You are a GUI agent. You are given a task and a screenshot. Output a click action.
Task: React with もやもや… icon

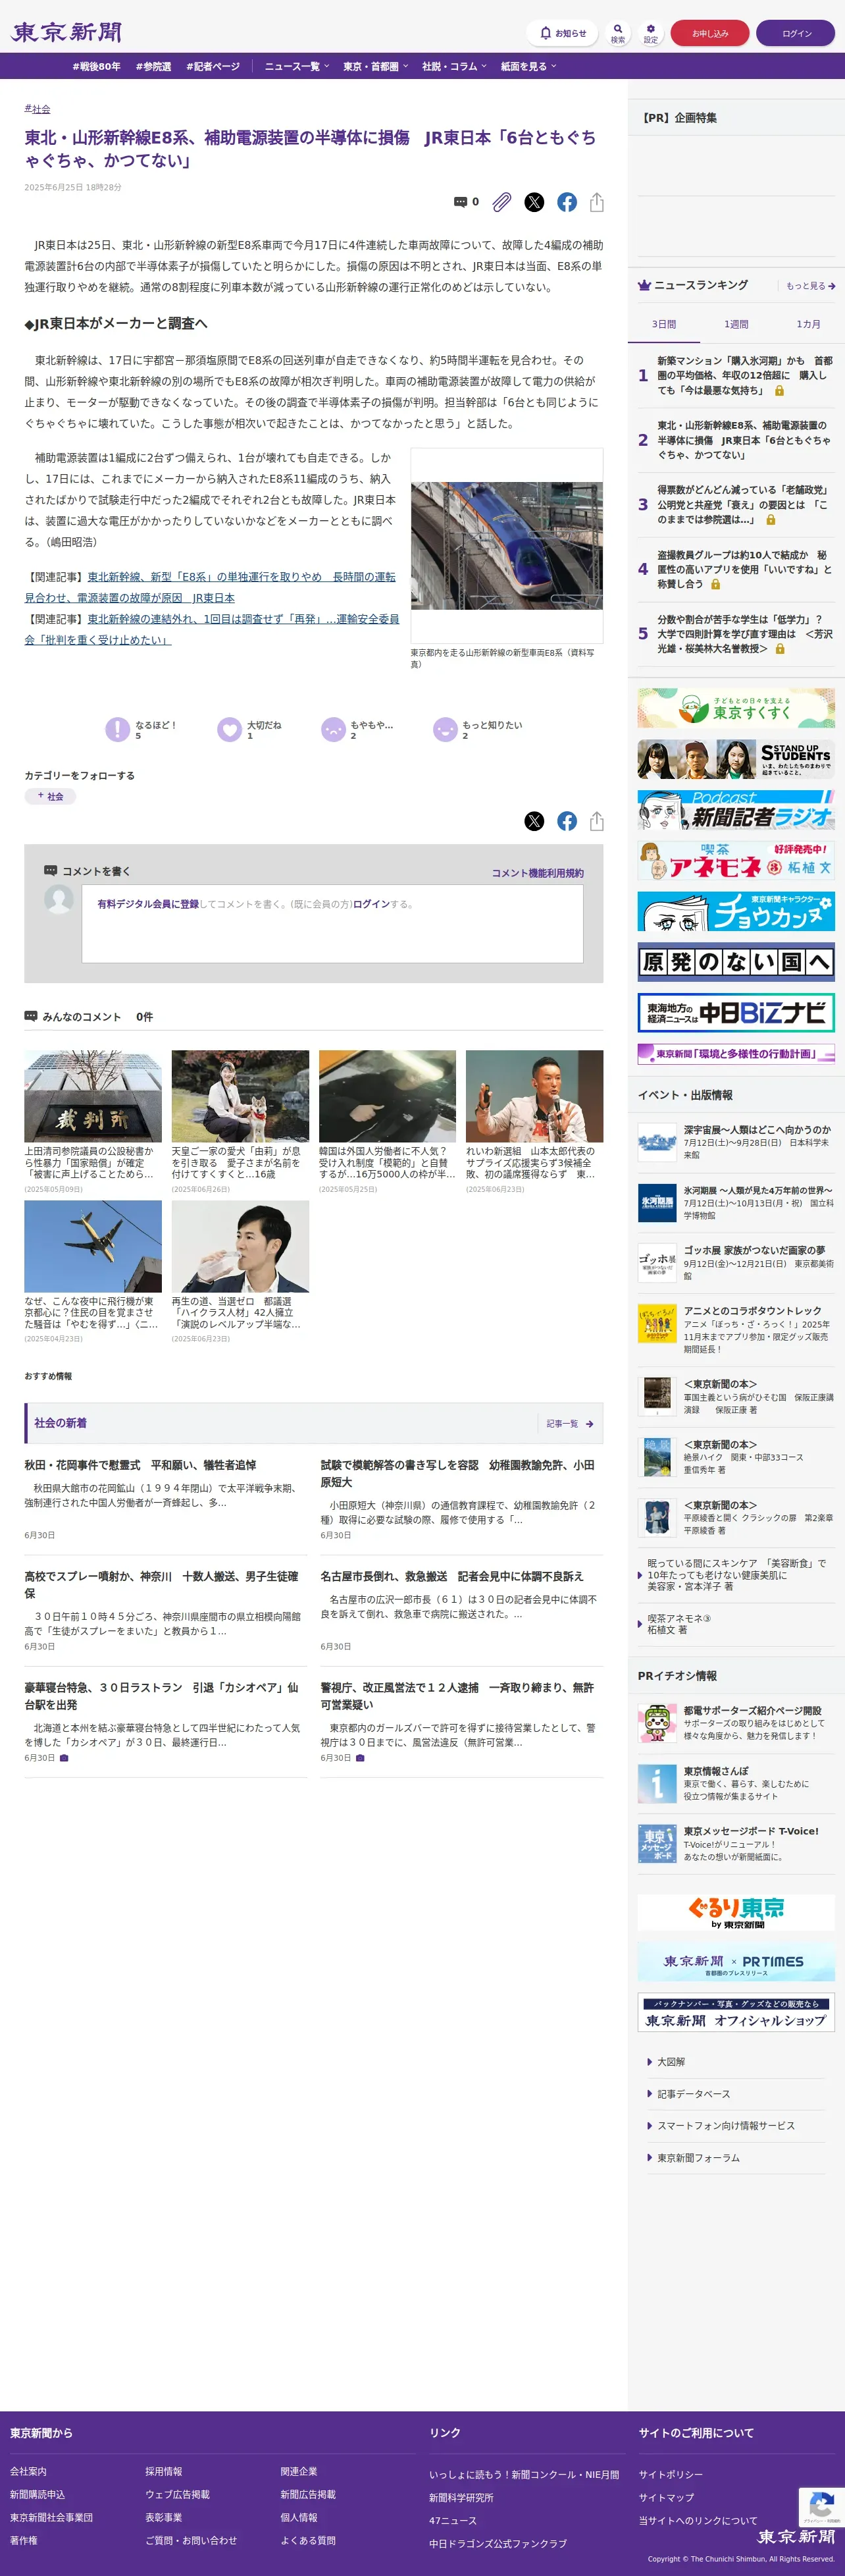[x=333, y=729]
